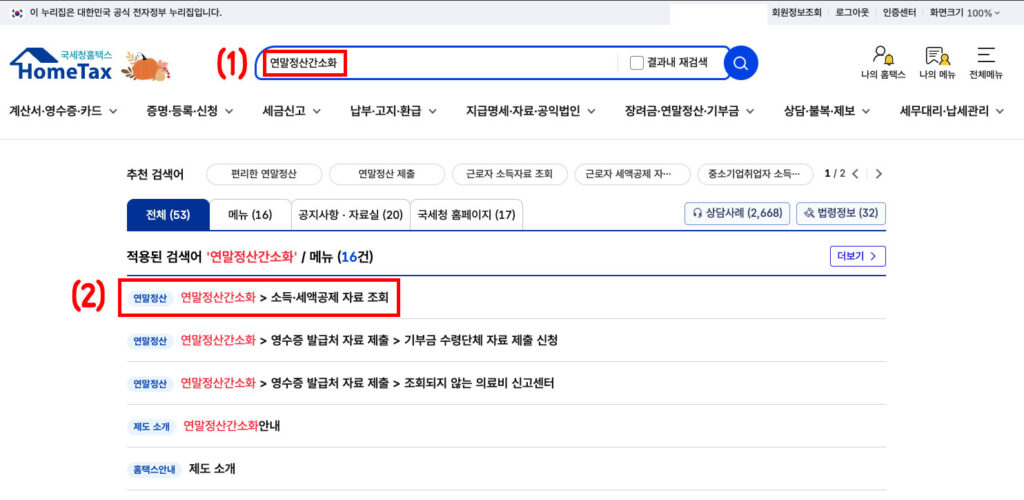Click suggested keyword 연말정산 제출
The width and height of the screenshot is (1024, 500).
pyautogui.click(x=387, y=174)
